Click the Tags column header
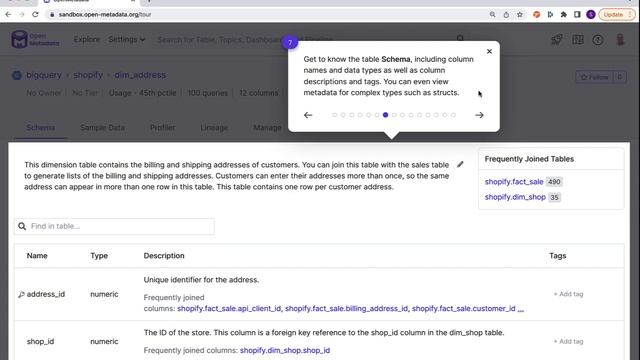 [558, 256]
